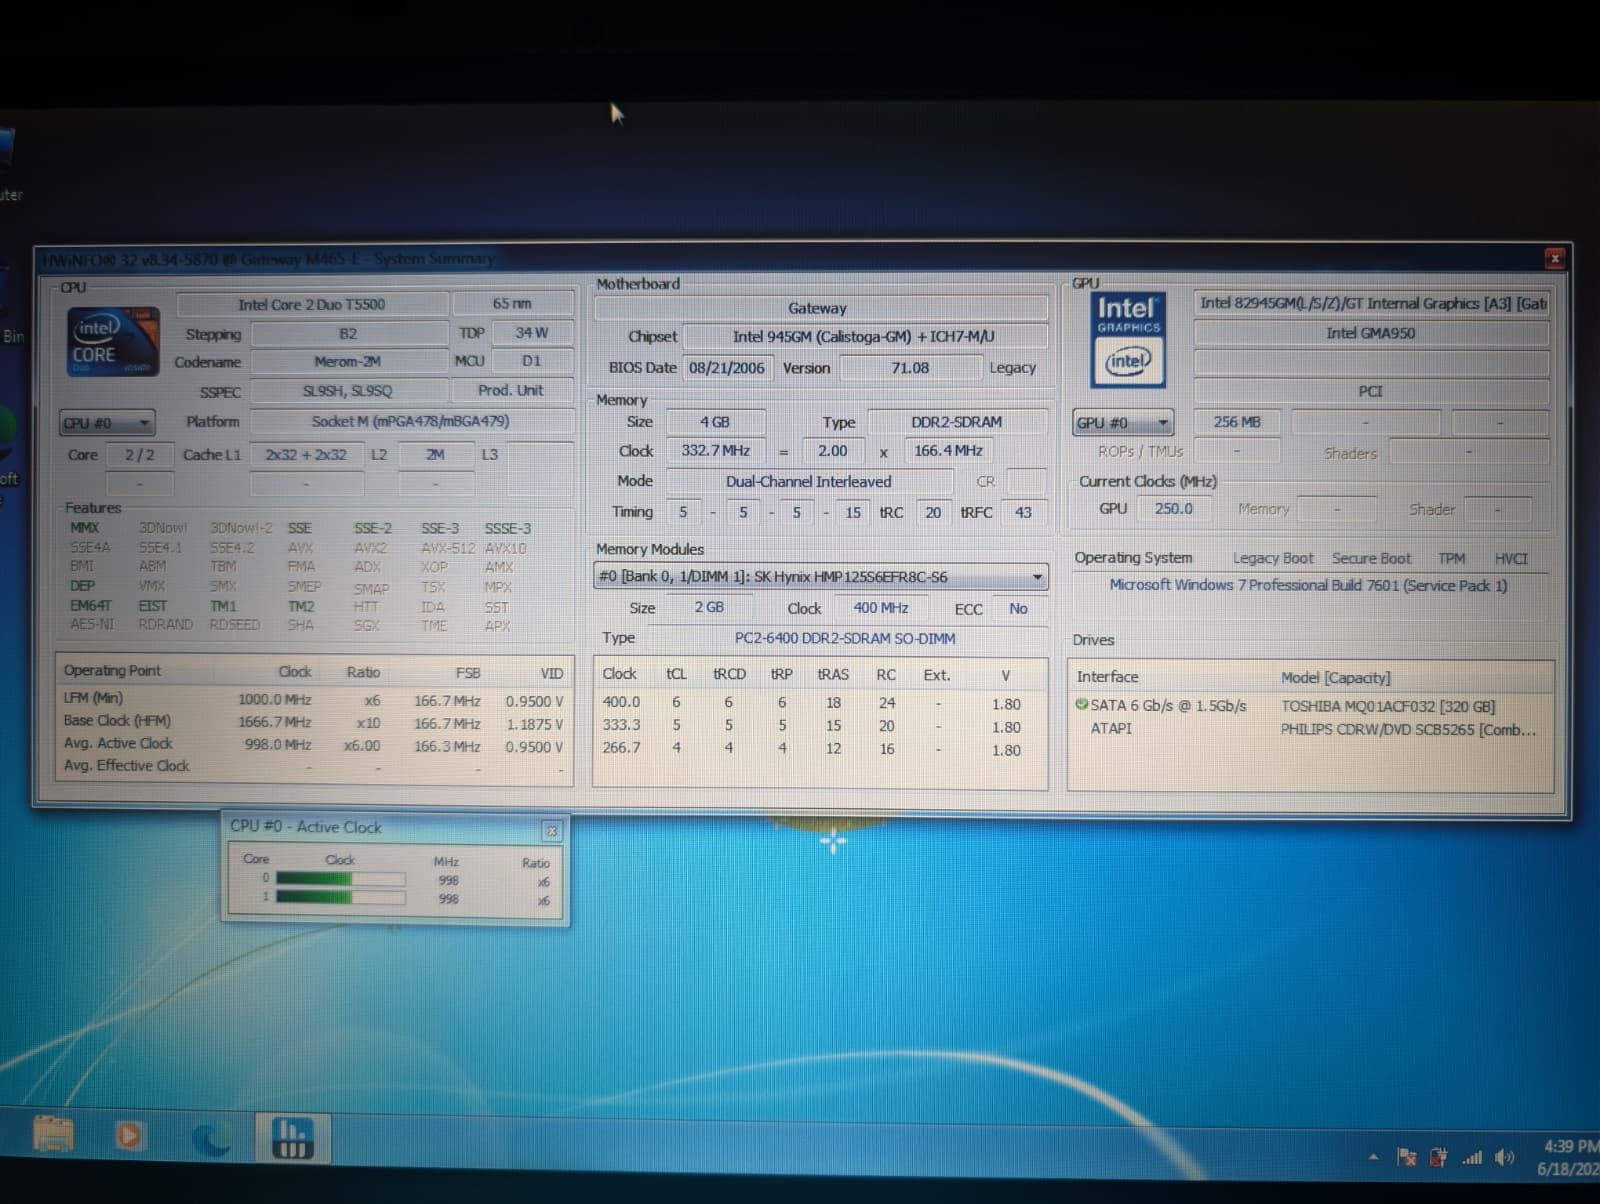
Task: Click the Core 1 clock bar
Action: [x=340, y=897]
